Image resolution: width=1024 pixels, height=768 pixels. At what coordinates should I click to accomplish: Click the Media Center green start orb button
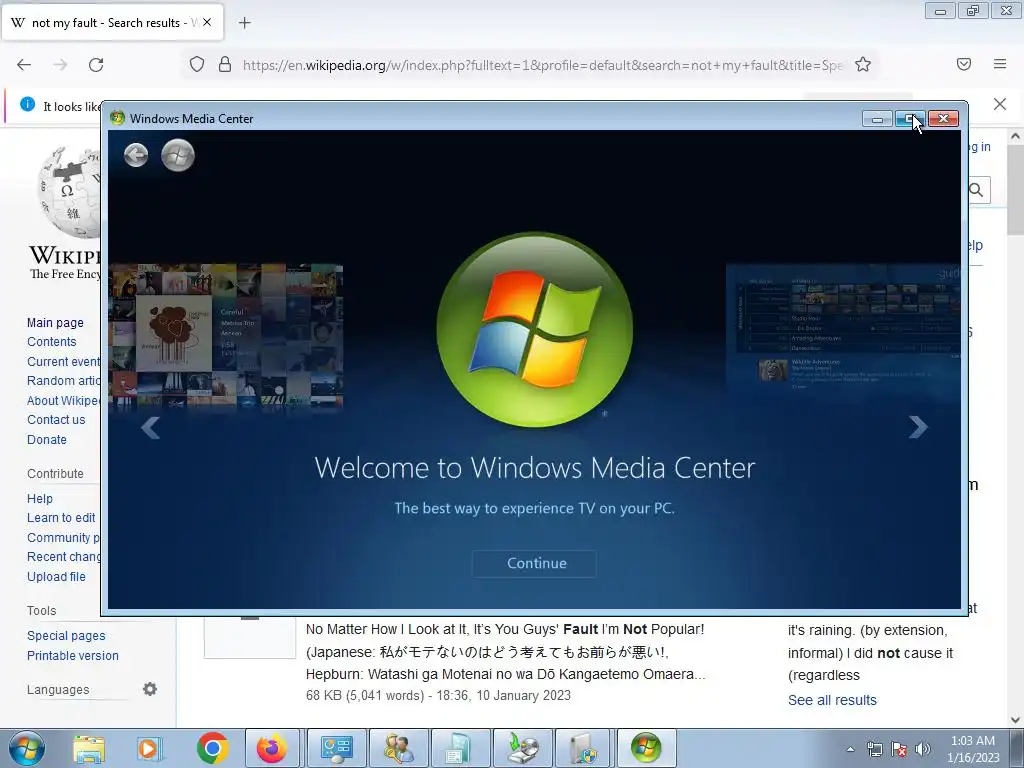(178, 155)
